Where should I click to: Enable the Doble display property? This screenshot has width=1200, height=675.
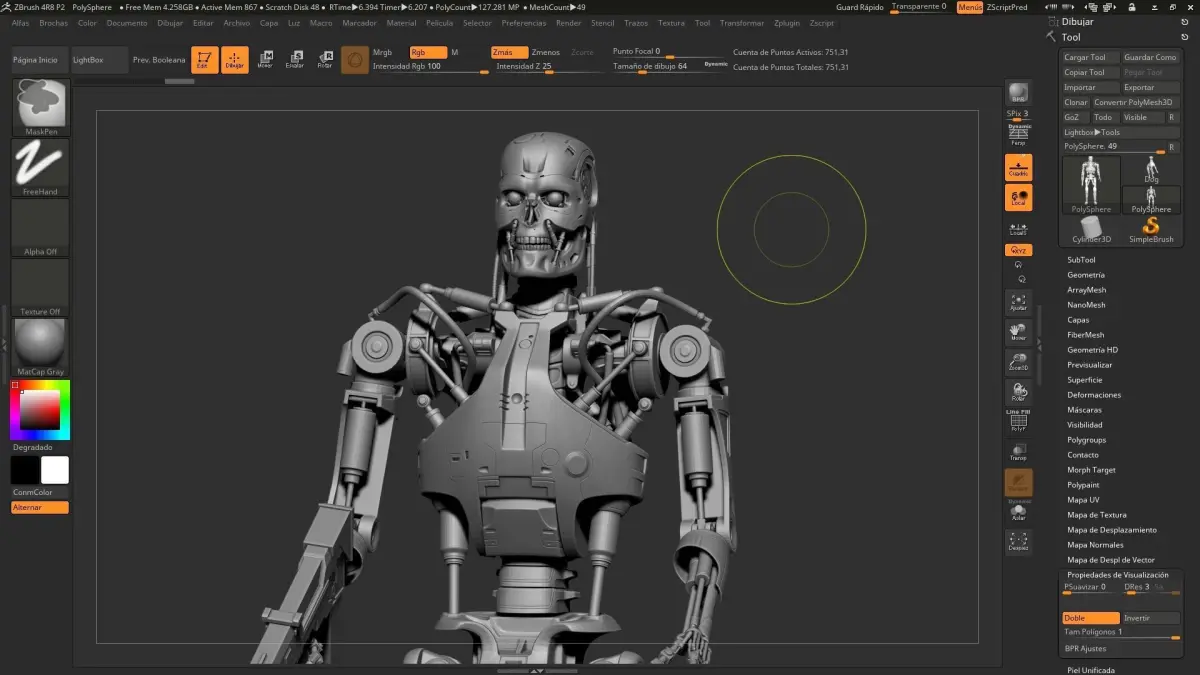(x=1090, y=618)
